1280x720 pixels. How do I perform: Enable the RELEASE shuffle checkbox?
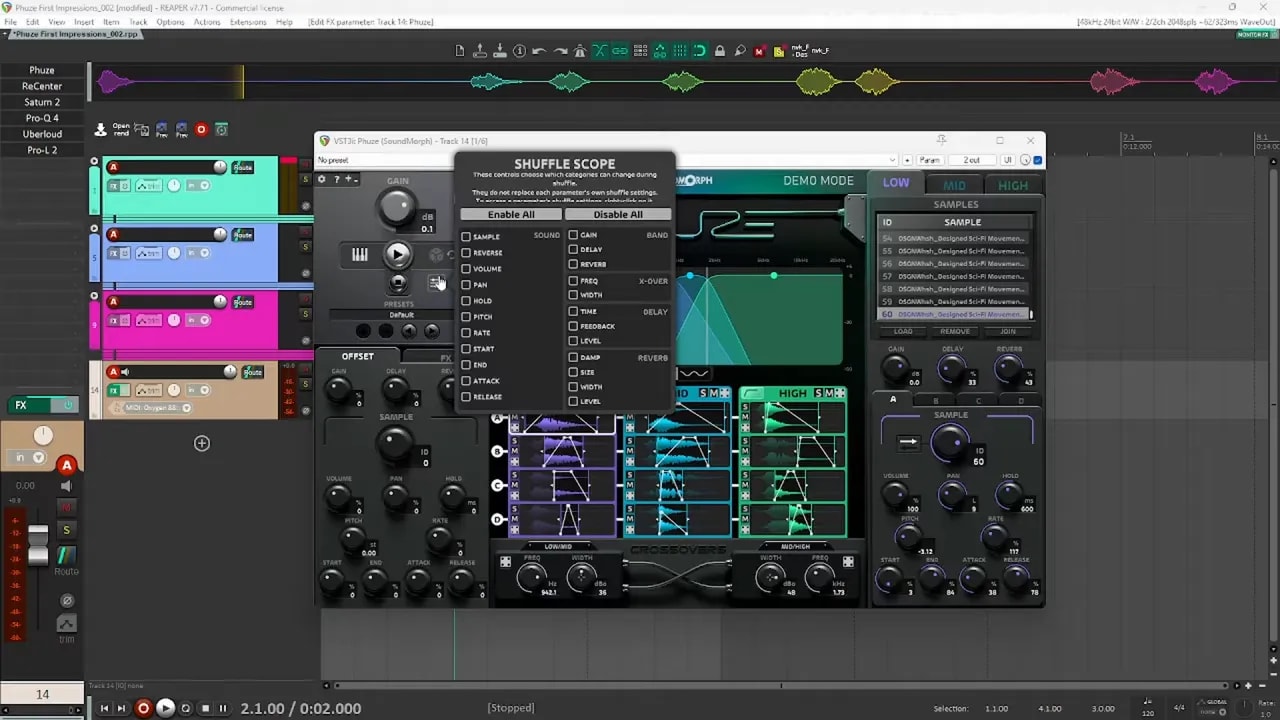[x=466, y=397]
